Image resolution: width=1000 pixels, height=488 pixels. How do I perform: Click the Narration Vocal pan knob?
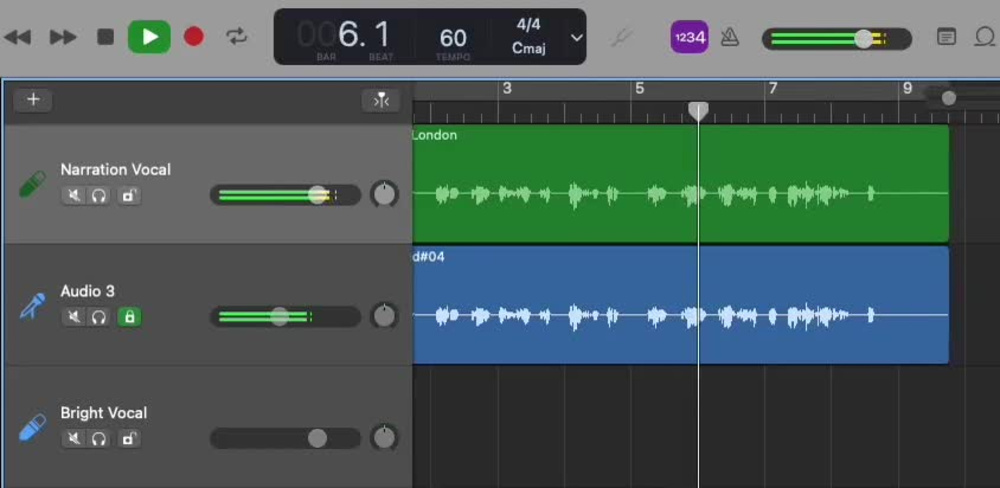tap(384, 195)
